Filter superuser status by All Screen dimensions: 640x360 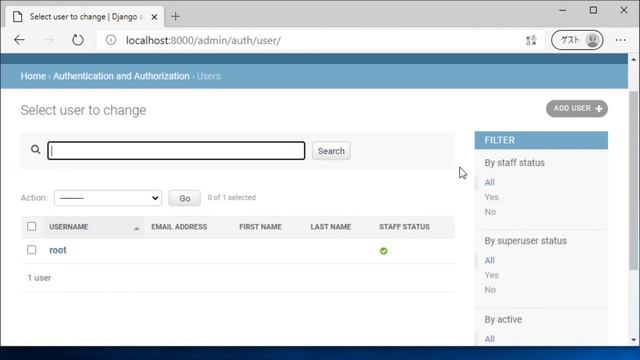[x=489, y=260]
